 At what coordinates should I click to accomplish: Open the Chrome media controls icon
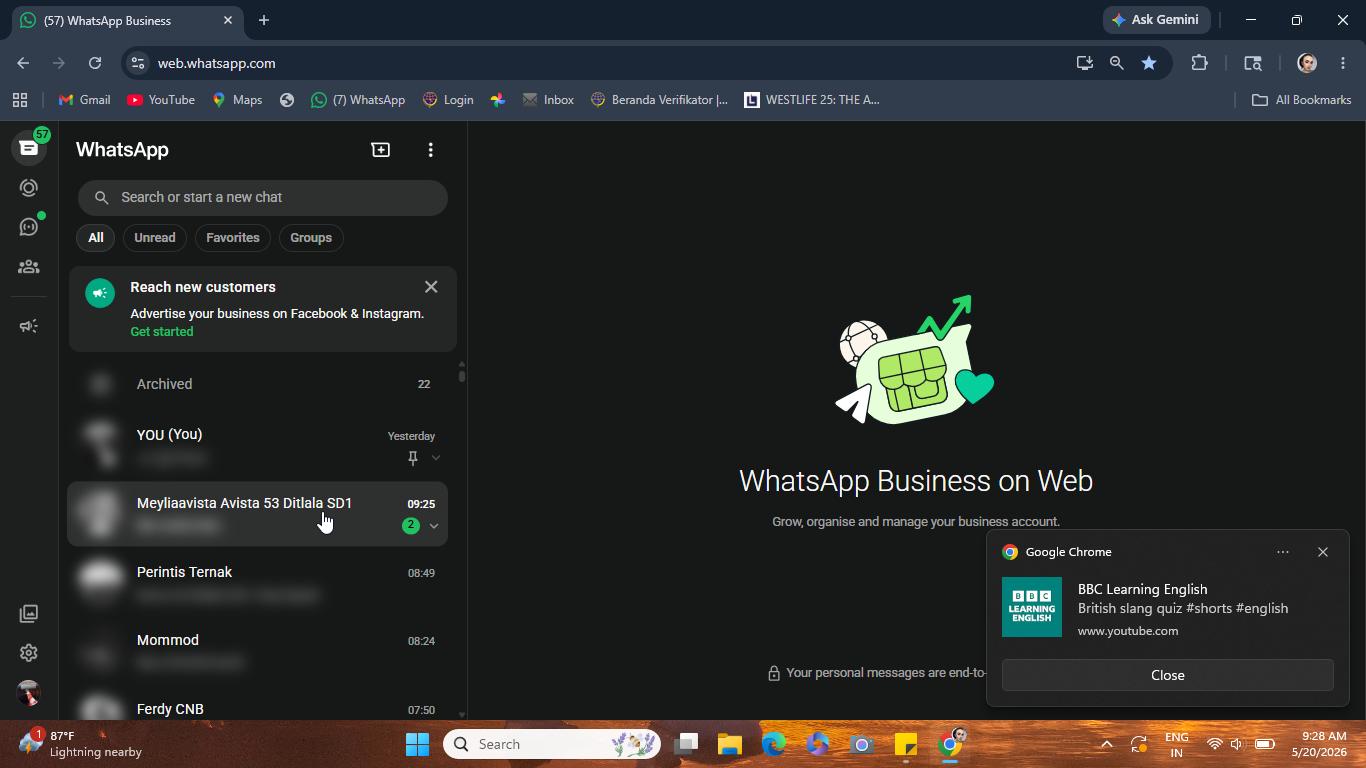(x=1253, y=63)
